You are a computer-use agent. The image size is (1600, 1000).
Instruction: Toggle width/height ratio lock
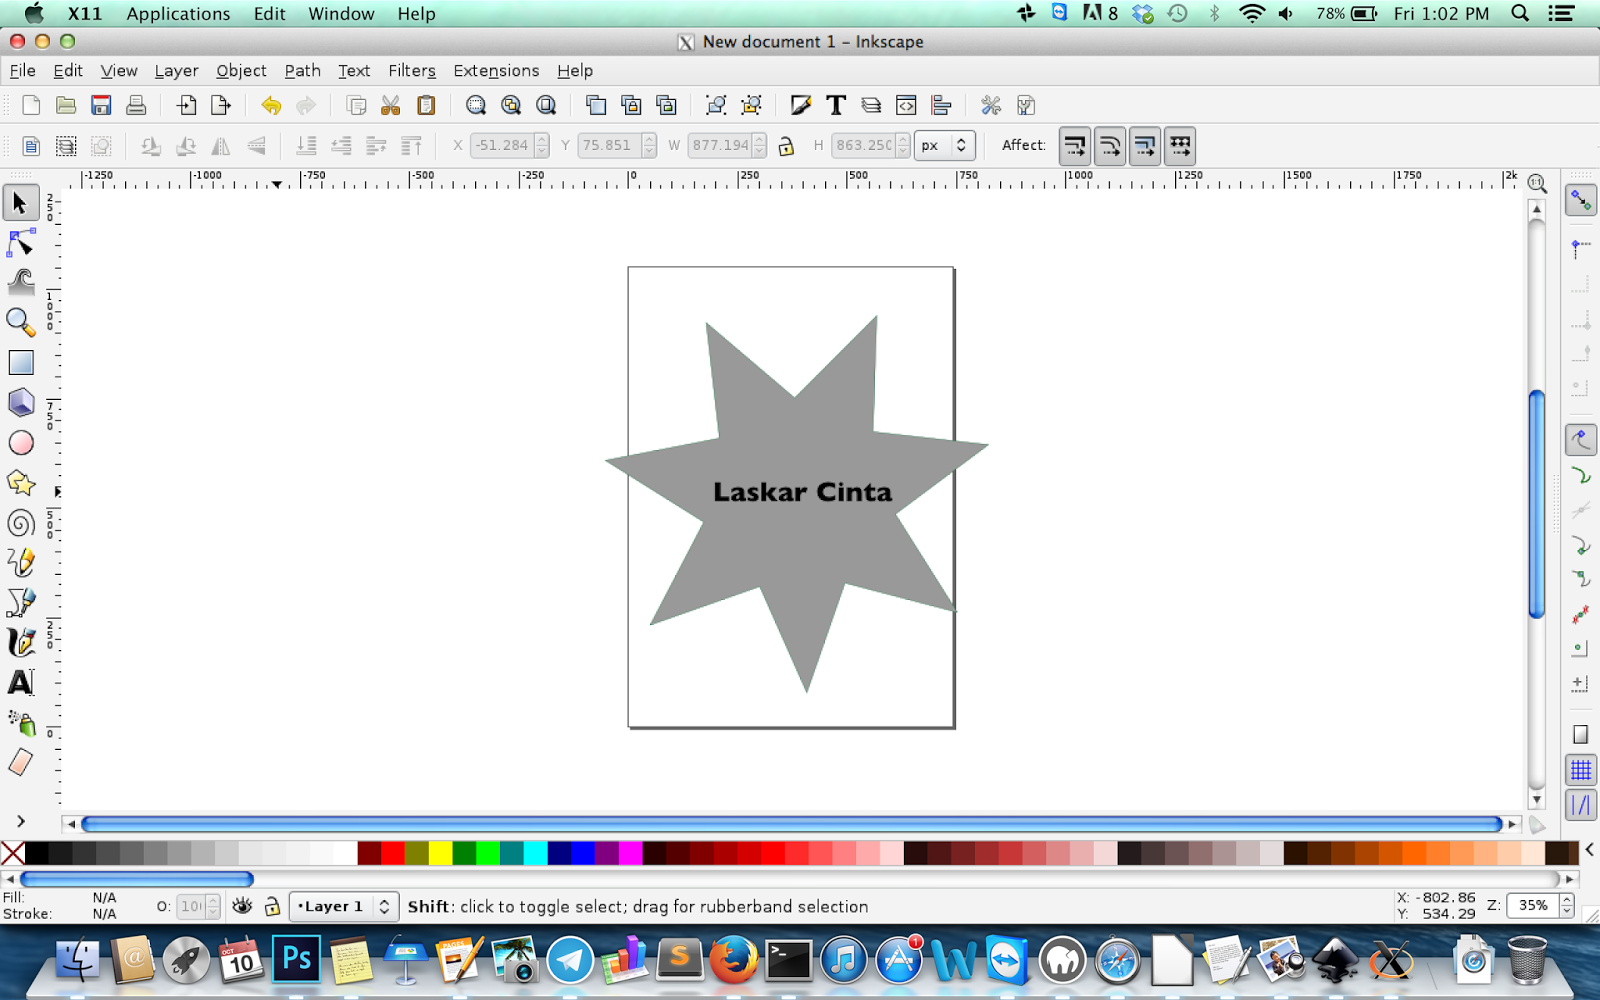tap(786, 146)
